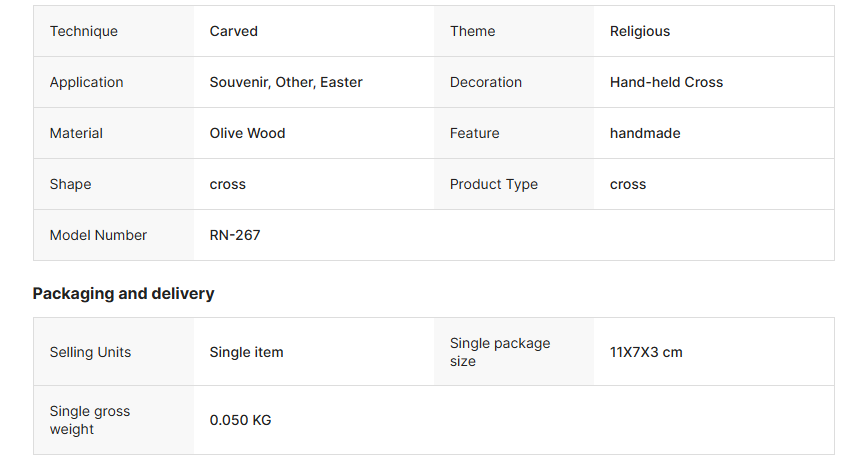Select the Olive Wood value
The width and height of the screenshot is (847, 464).
click(x=247, y=133)
